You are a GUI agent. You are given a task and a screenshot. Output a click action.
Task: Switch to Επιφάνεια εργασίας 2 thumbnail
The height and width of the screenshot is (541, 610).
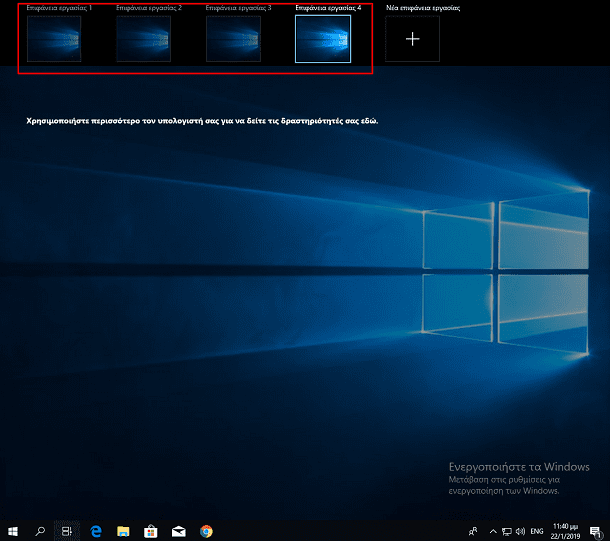(144, 39)
